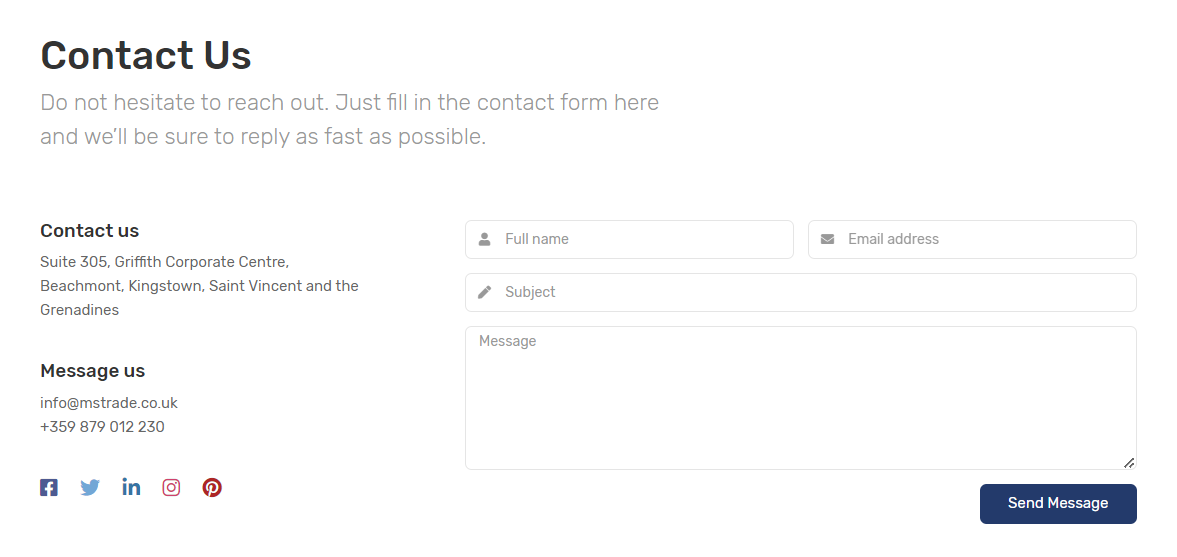Open the Pinterest social icon
Image resolution: width=1177 pixels, height=557 pixels.
coord(212,488)
